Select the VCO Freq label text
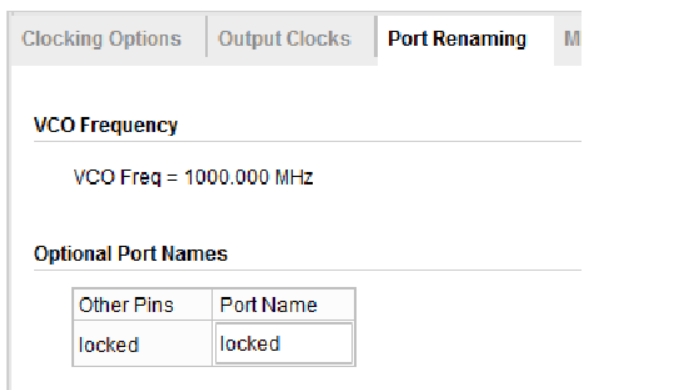 [x=117, y=177]
